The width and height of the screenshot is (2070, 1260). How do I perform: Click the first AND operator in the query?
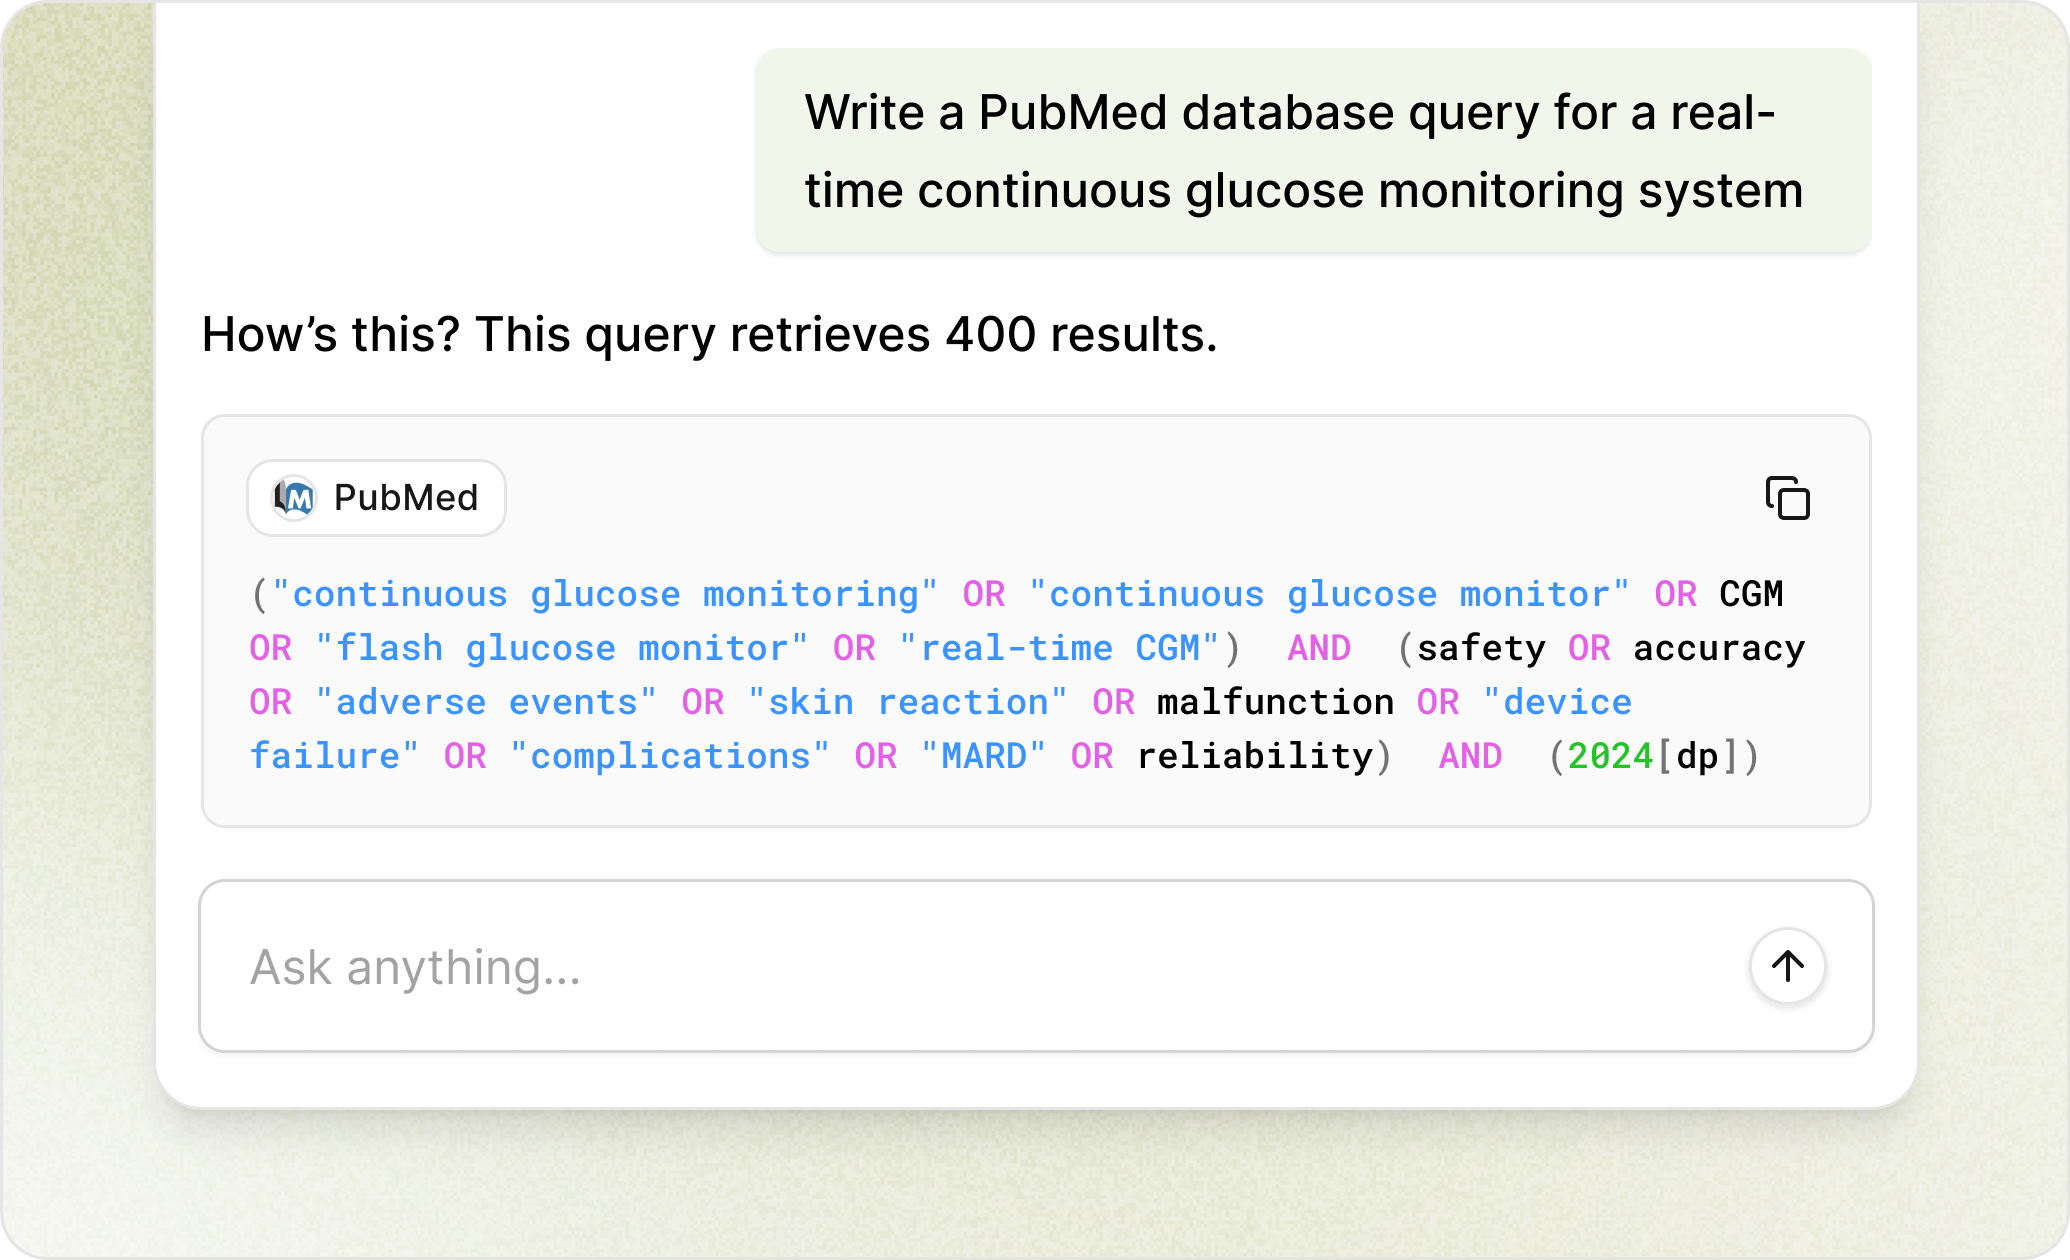click(1319, 649)
